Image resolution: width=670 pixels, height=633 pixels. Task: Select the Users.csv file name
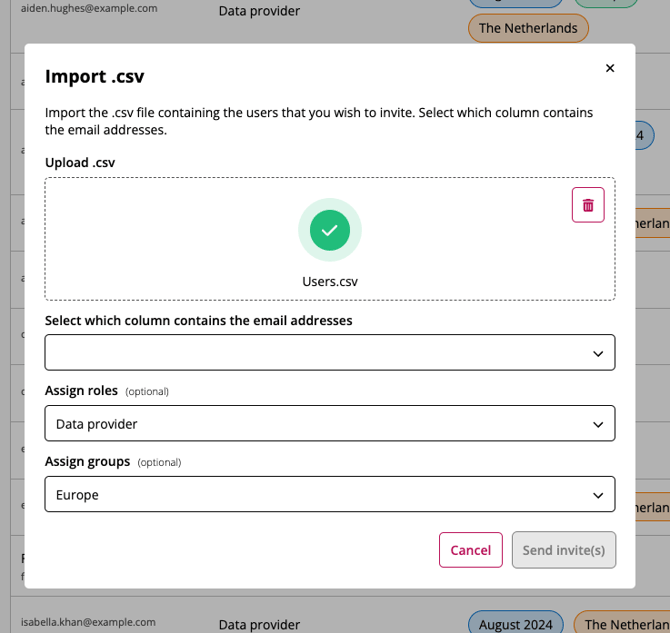coord(330,282)
